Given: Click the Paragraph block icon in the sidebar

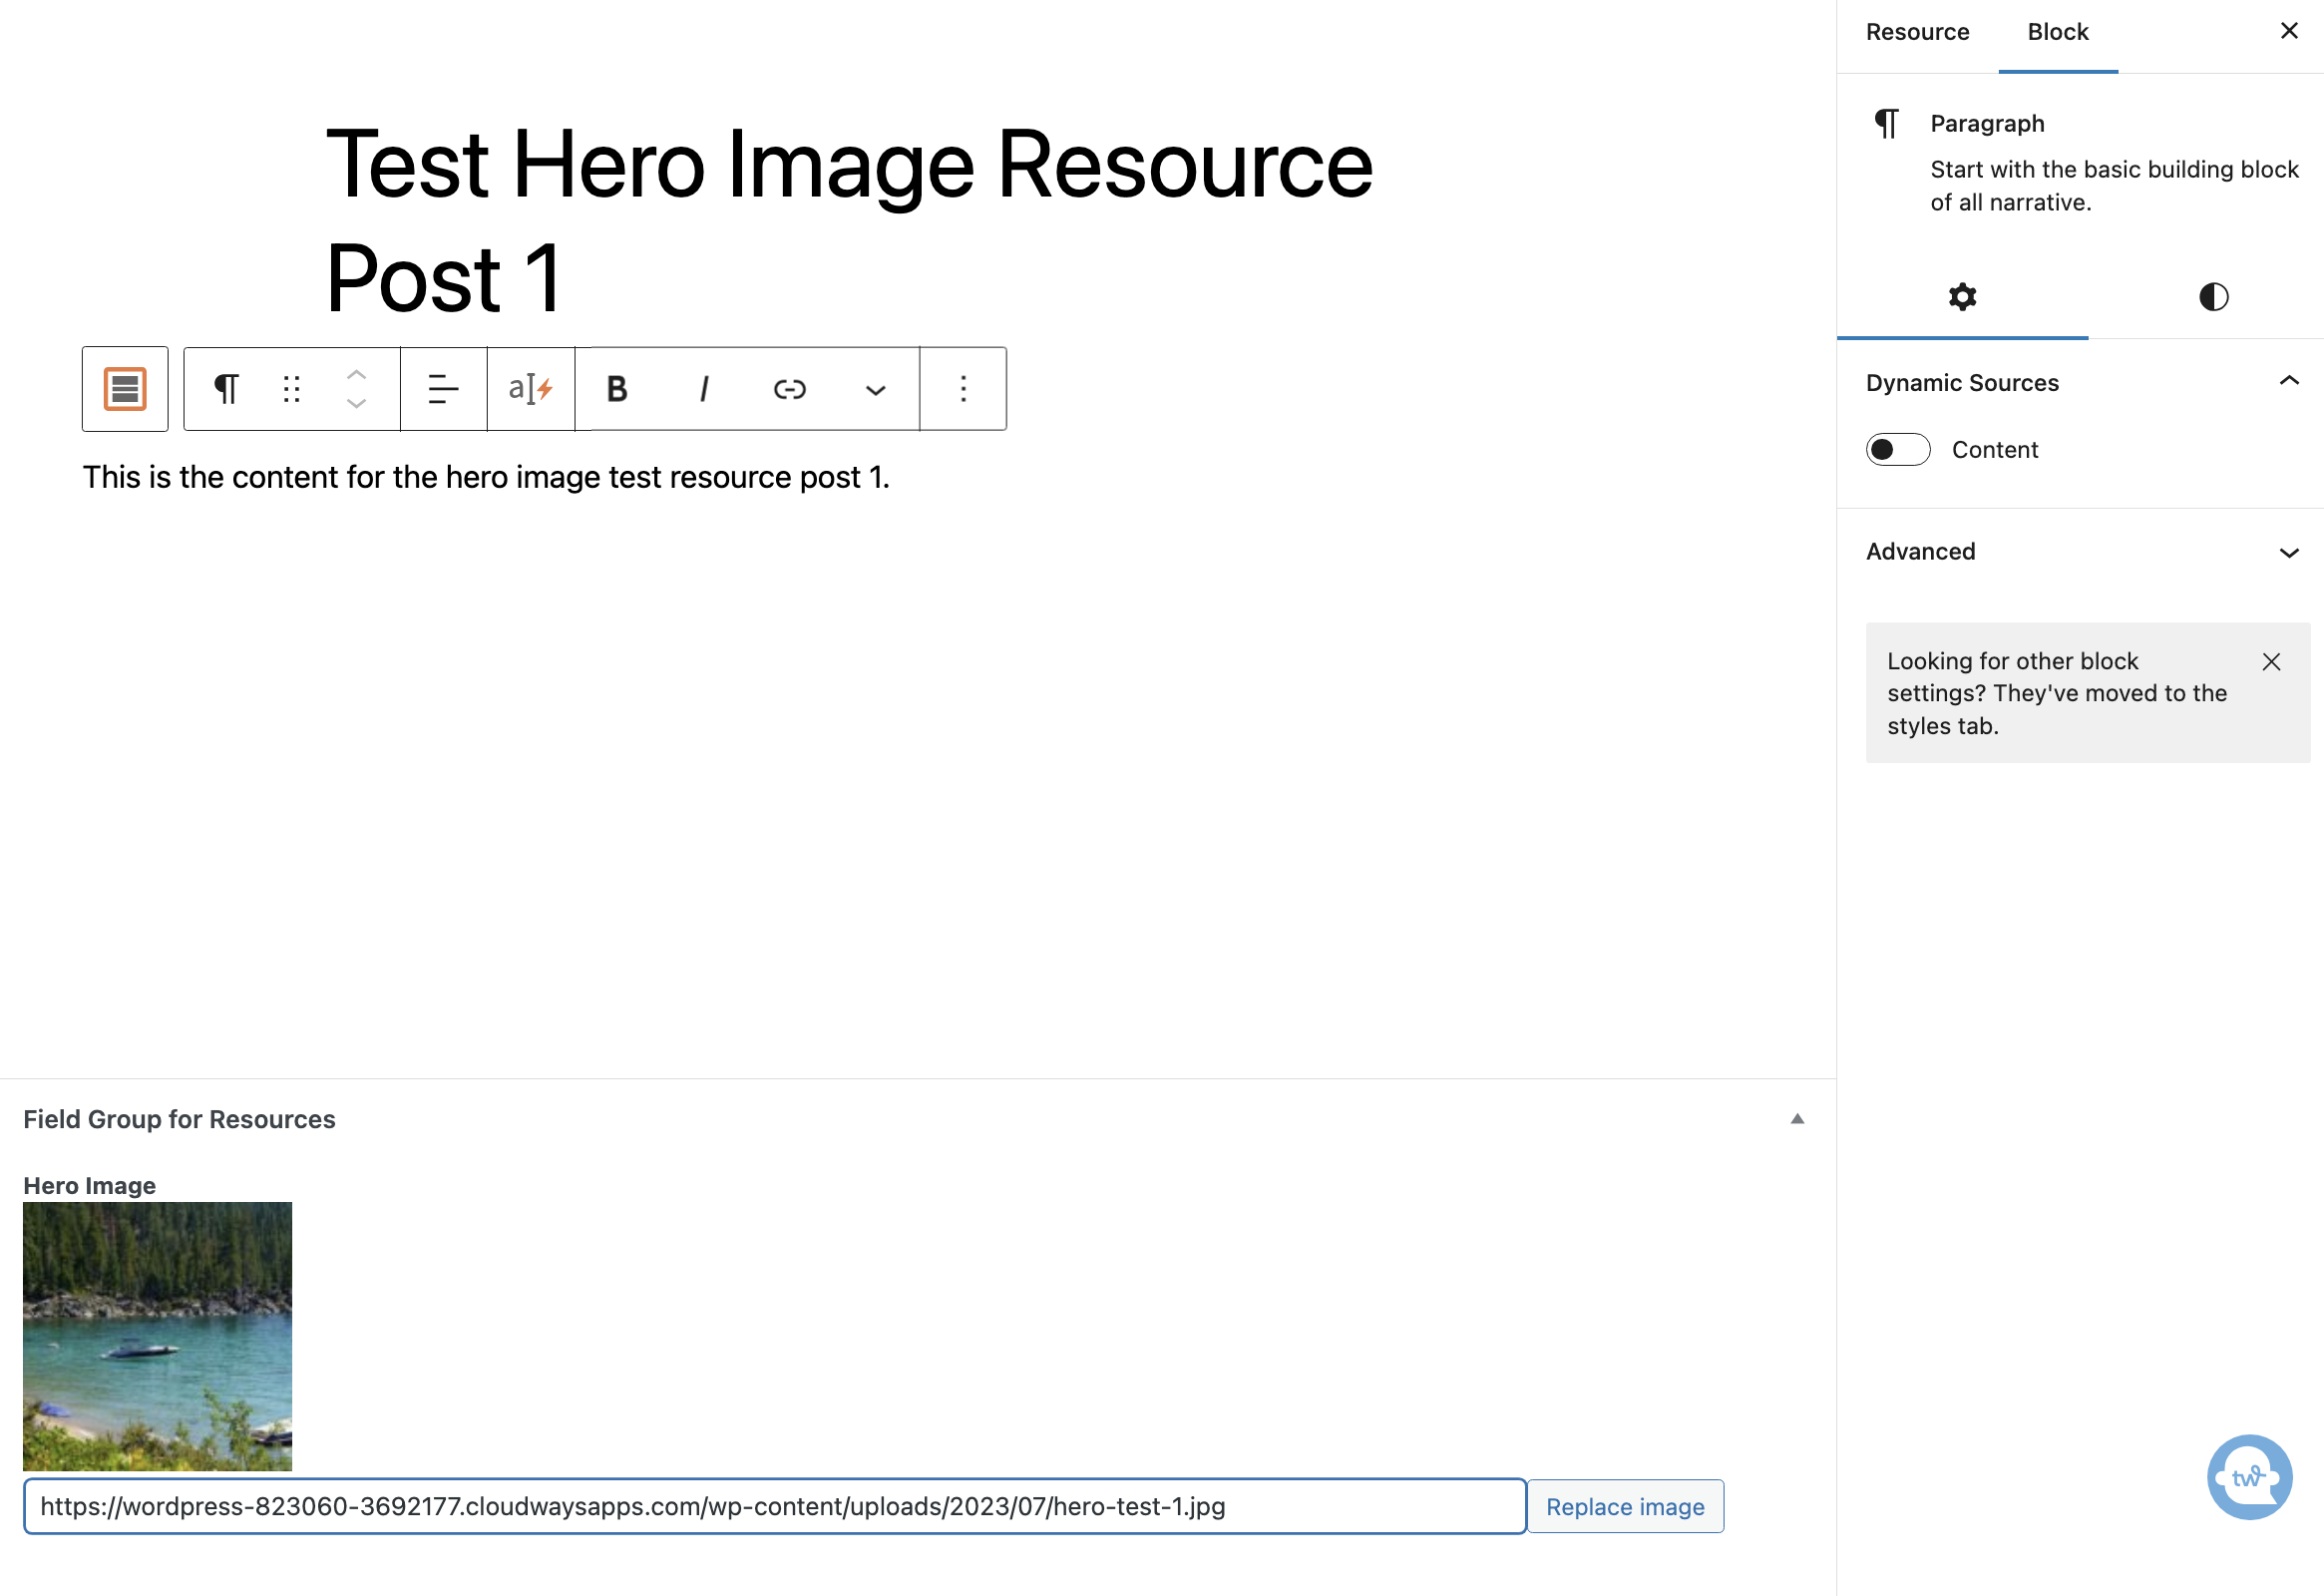Looking at the screenshot, I should click(1886, 123).
